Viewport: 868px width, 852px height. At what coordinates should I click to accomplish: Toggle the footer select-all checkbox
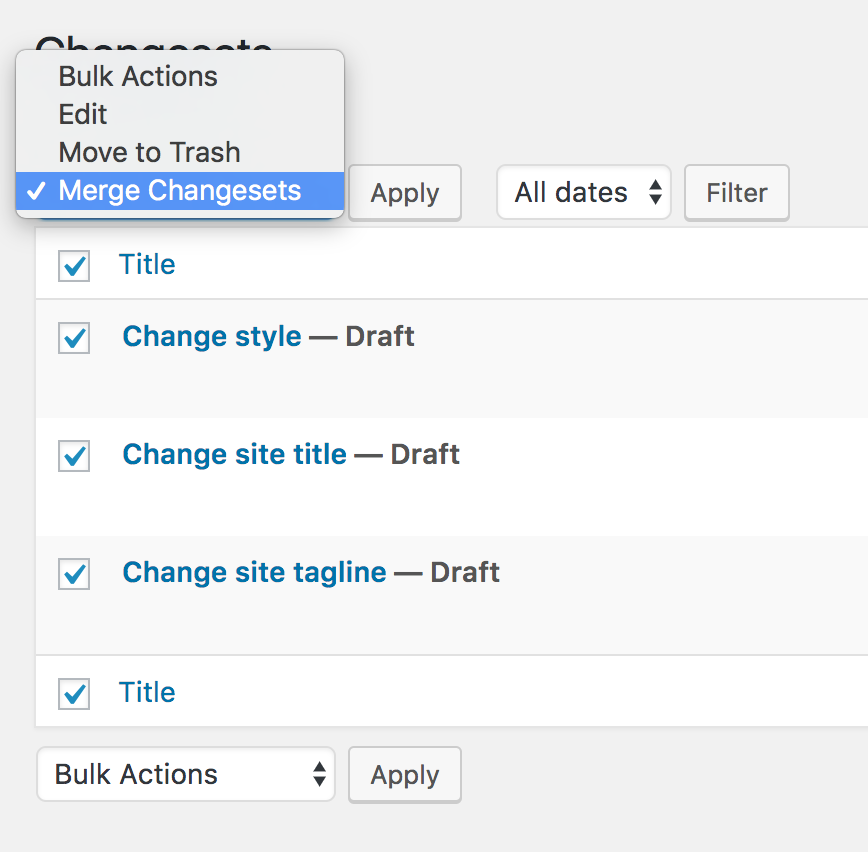pos(74,694)
